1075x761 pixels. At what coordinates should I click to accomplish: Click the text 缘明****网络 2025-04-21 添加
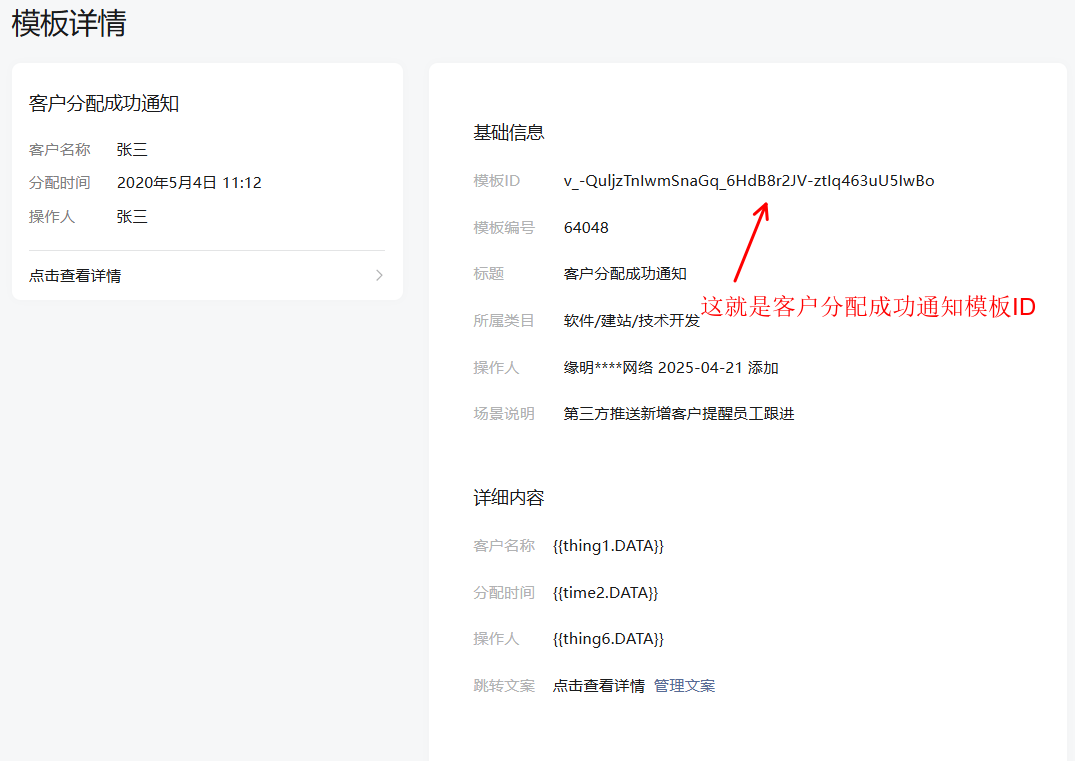671,368
